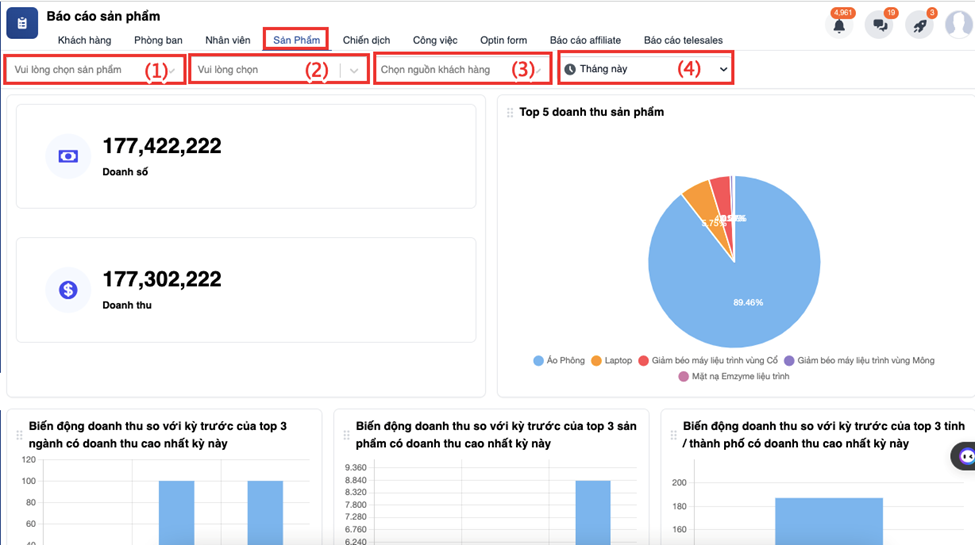Switch to the Khách hàng tab
The width and height of the screenshot is (975, 545).
(85, 40)
